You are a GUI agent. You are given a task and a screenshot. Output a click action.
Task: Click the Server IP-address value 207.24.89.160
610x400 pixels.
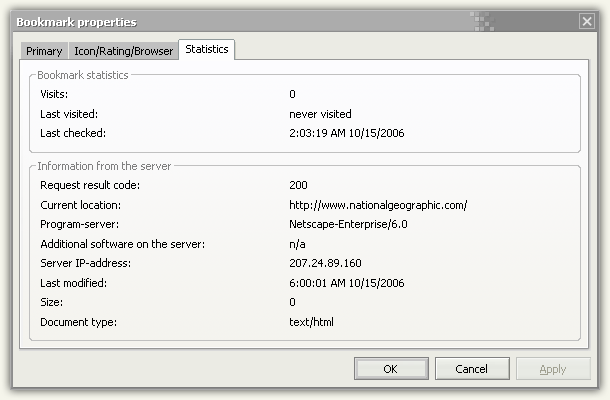click(325, 263)
